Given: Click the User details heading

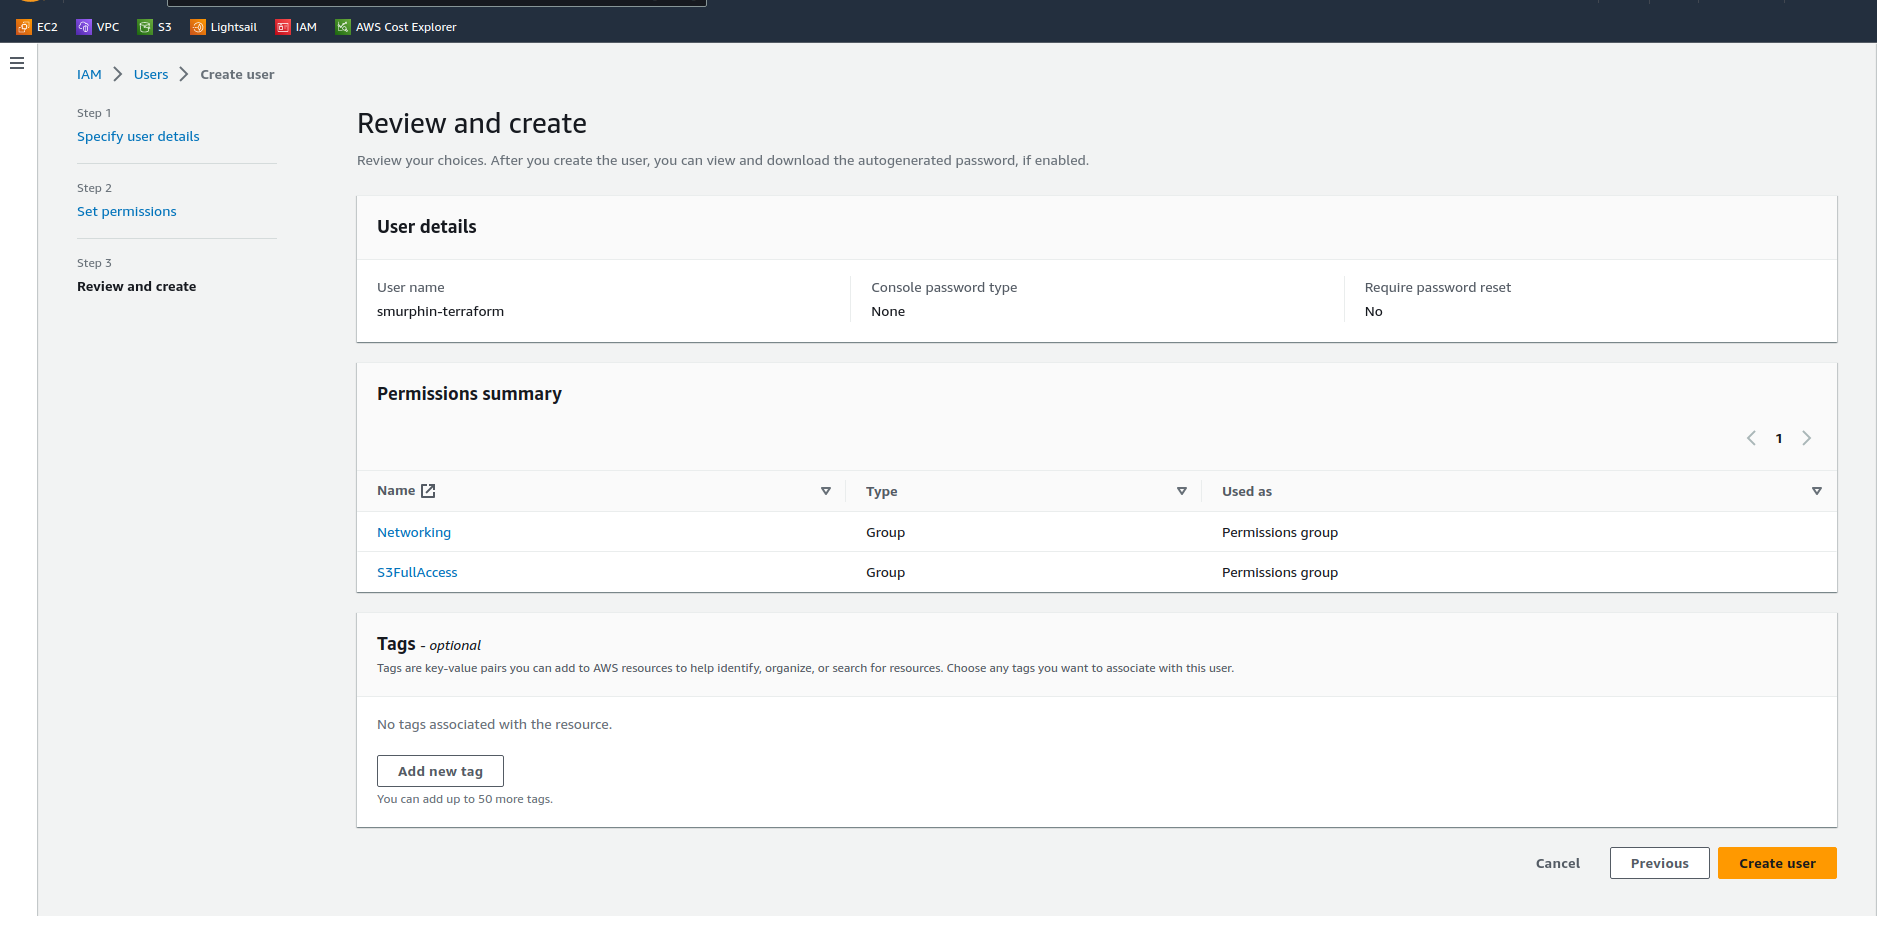Looking at the screenshot, I should [x=427, y=227].
